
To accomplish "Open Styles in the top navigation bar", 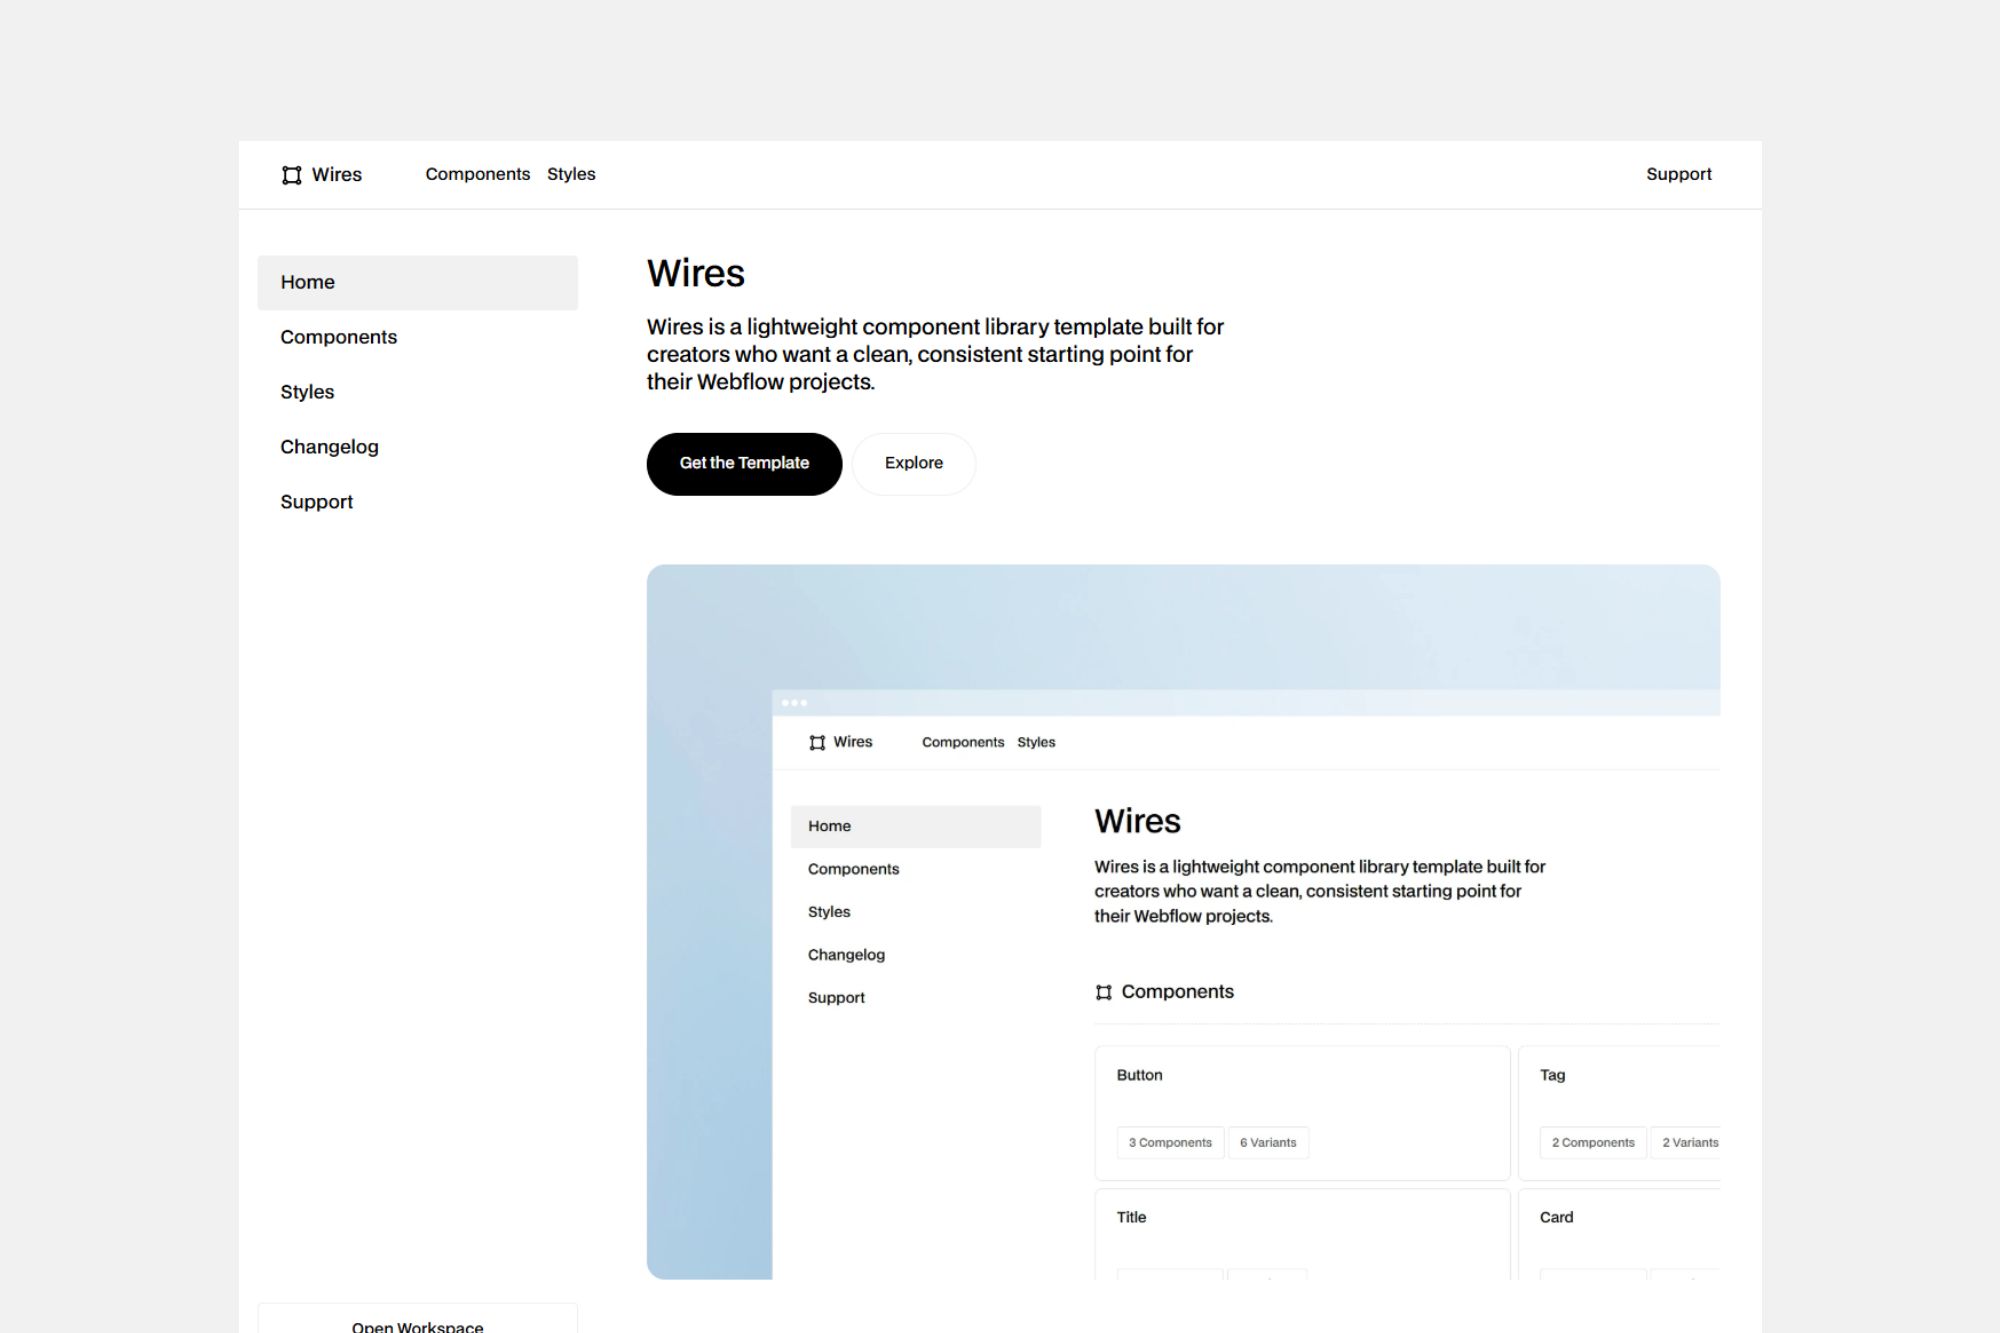I will click(571, 174).
